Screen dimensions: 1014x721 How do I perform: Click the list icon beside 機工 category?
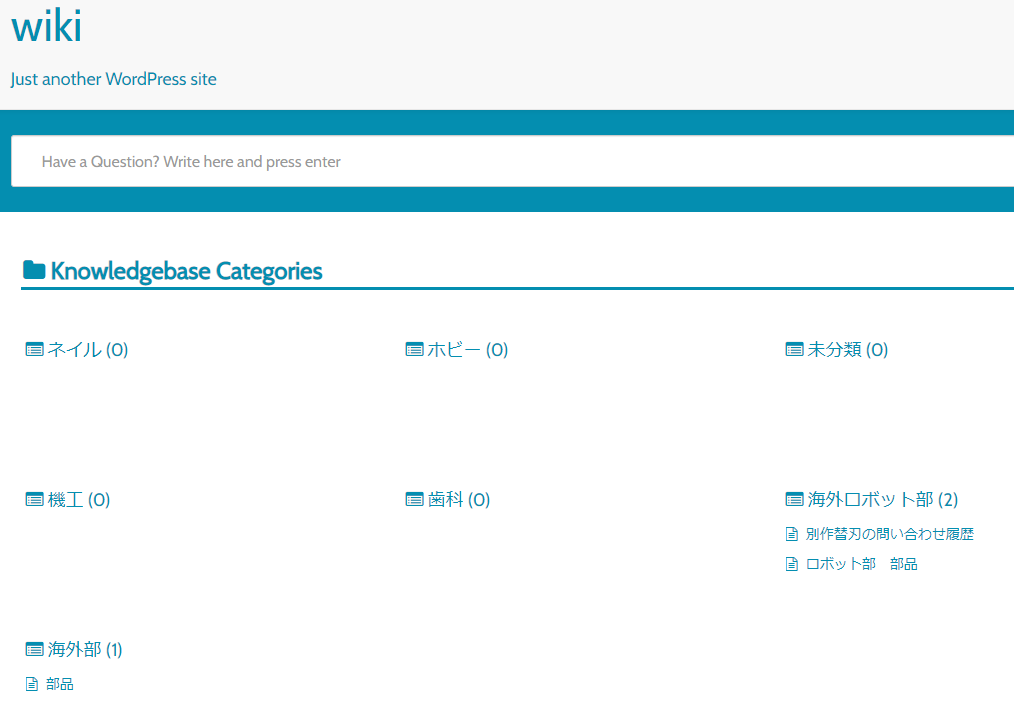35,500
